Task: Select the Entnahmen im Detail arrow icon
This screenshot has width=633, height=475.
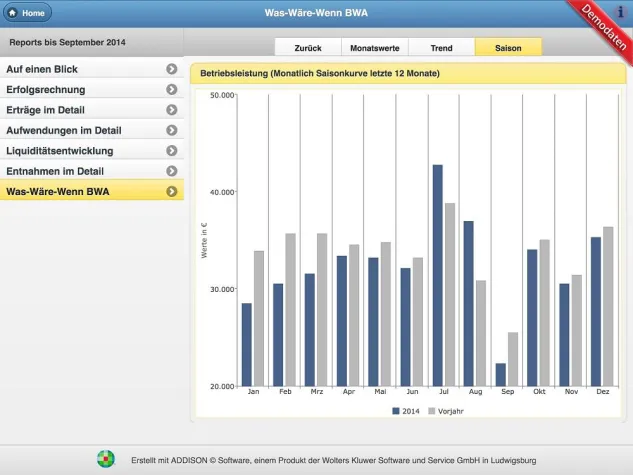Action: click(172, 171)
